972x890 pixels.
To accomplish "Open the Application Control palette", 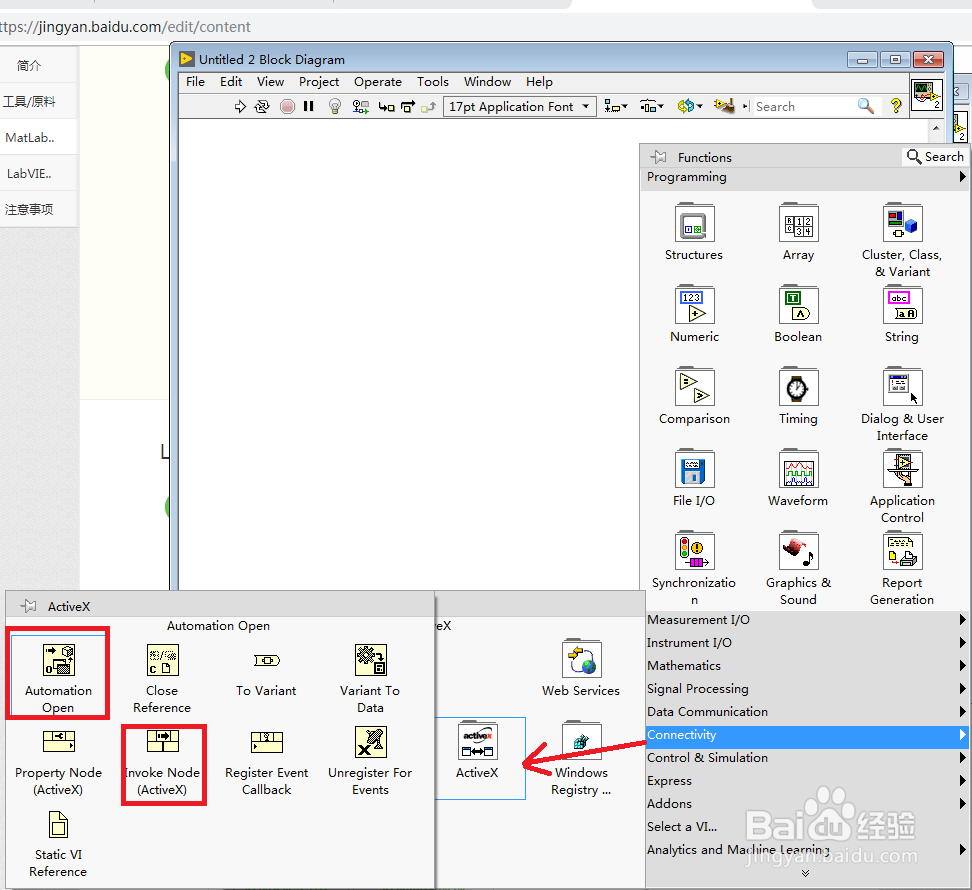I will click(x=902, y=487).
